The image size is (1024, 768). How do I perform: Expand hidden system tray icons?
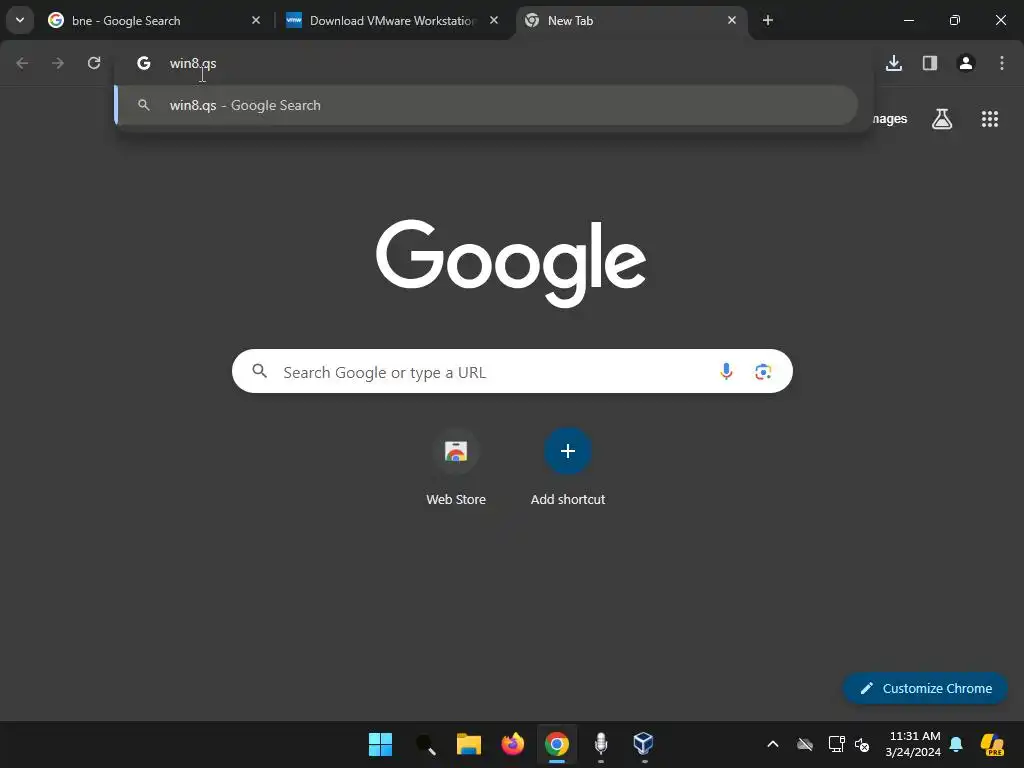(x=773, y=744)
